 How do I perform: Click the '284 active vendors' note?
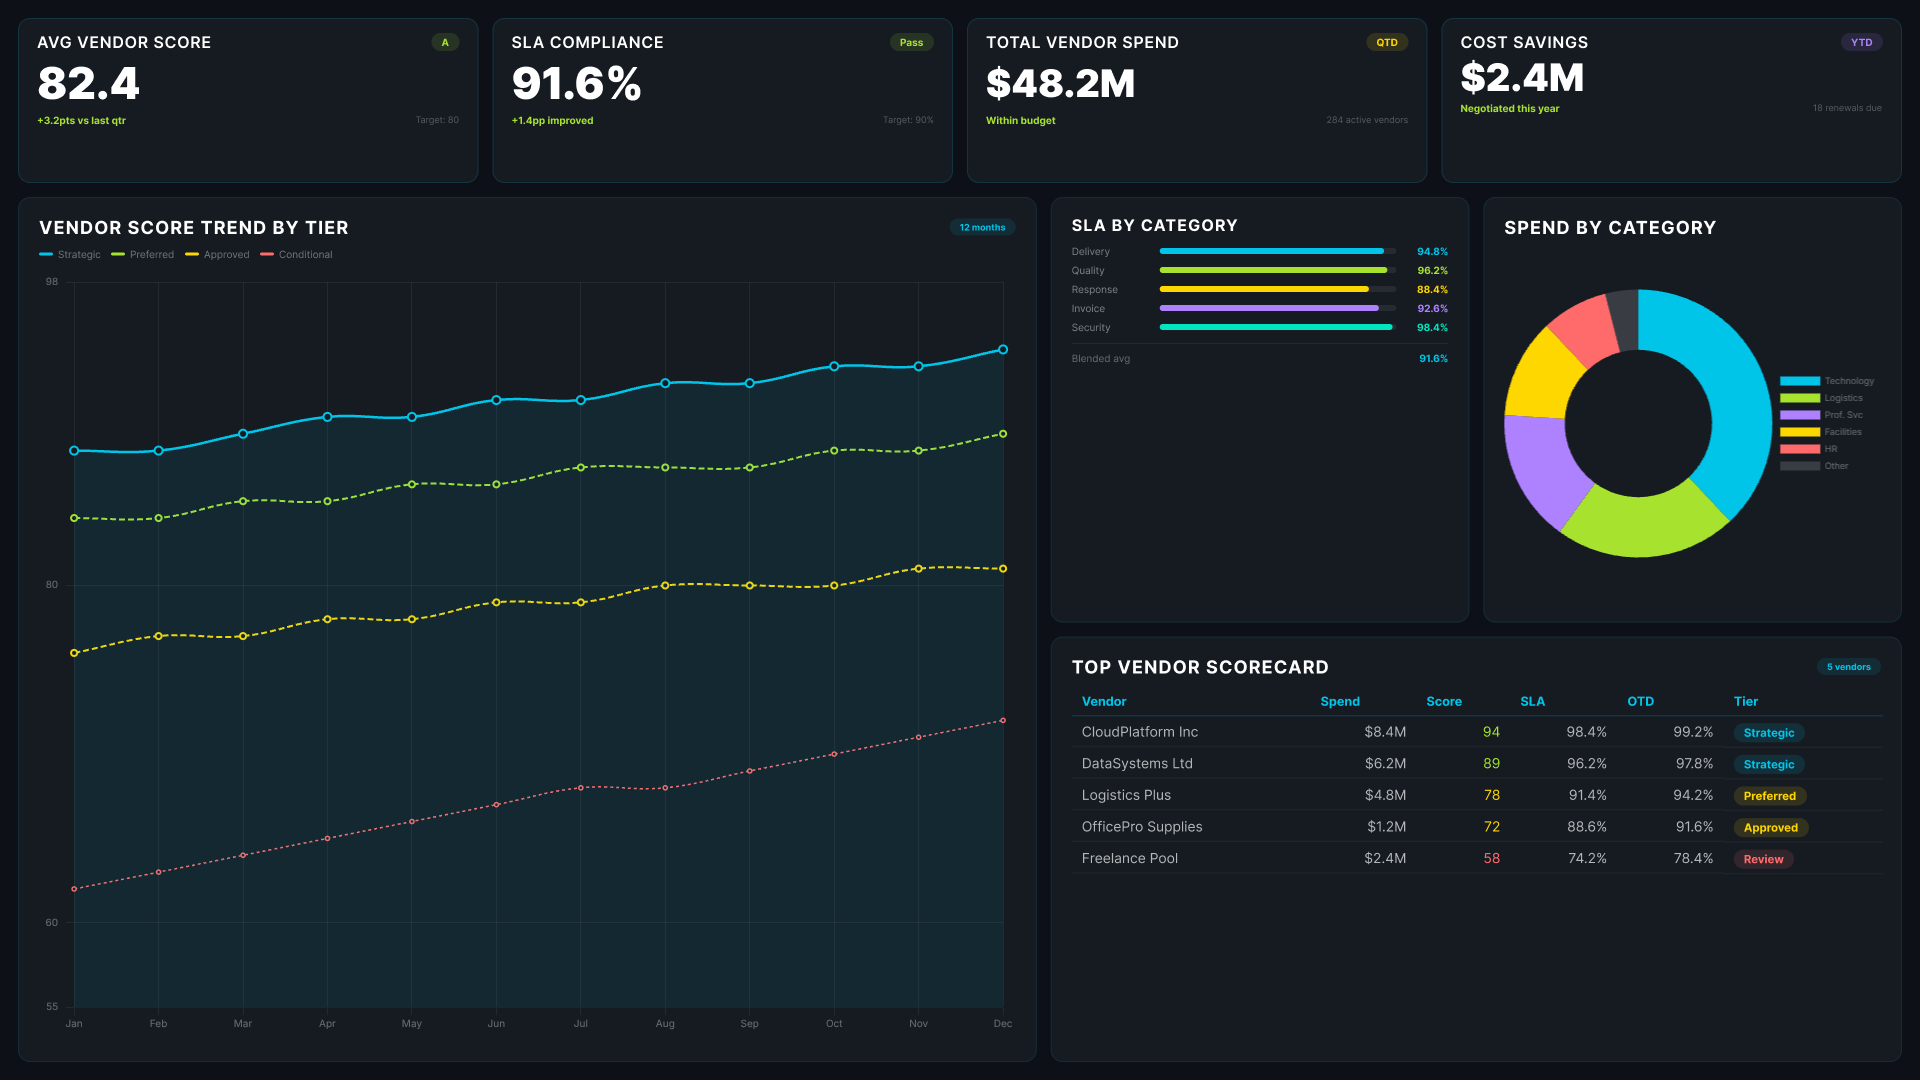point(1367,120)
